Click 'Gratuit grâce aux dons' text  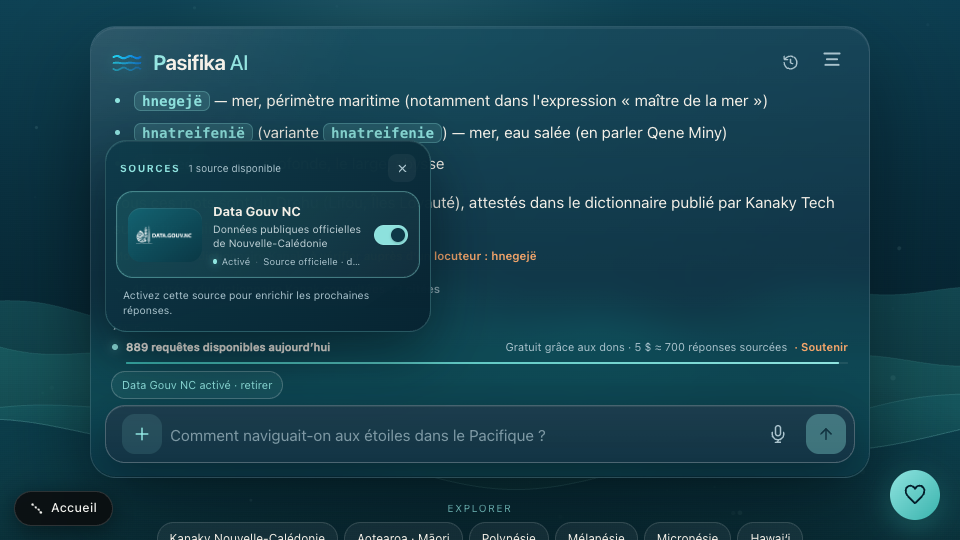564,347
